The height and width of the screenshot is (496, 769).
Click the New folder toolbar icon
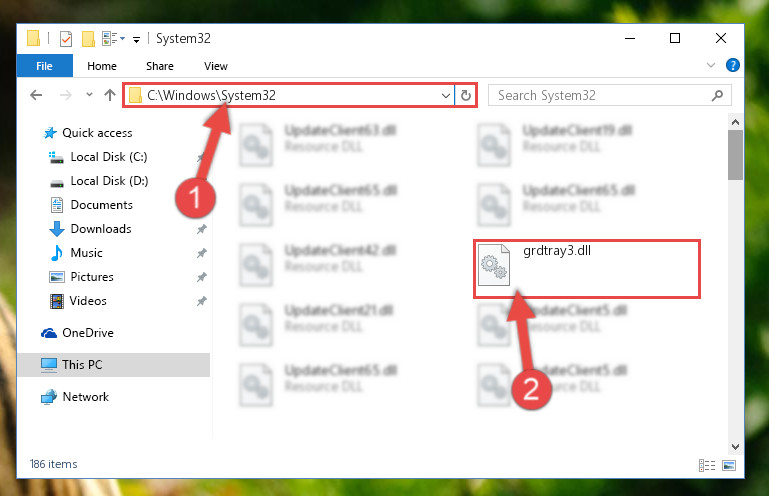(88, 39)
